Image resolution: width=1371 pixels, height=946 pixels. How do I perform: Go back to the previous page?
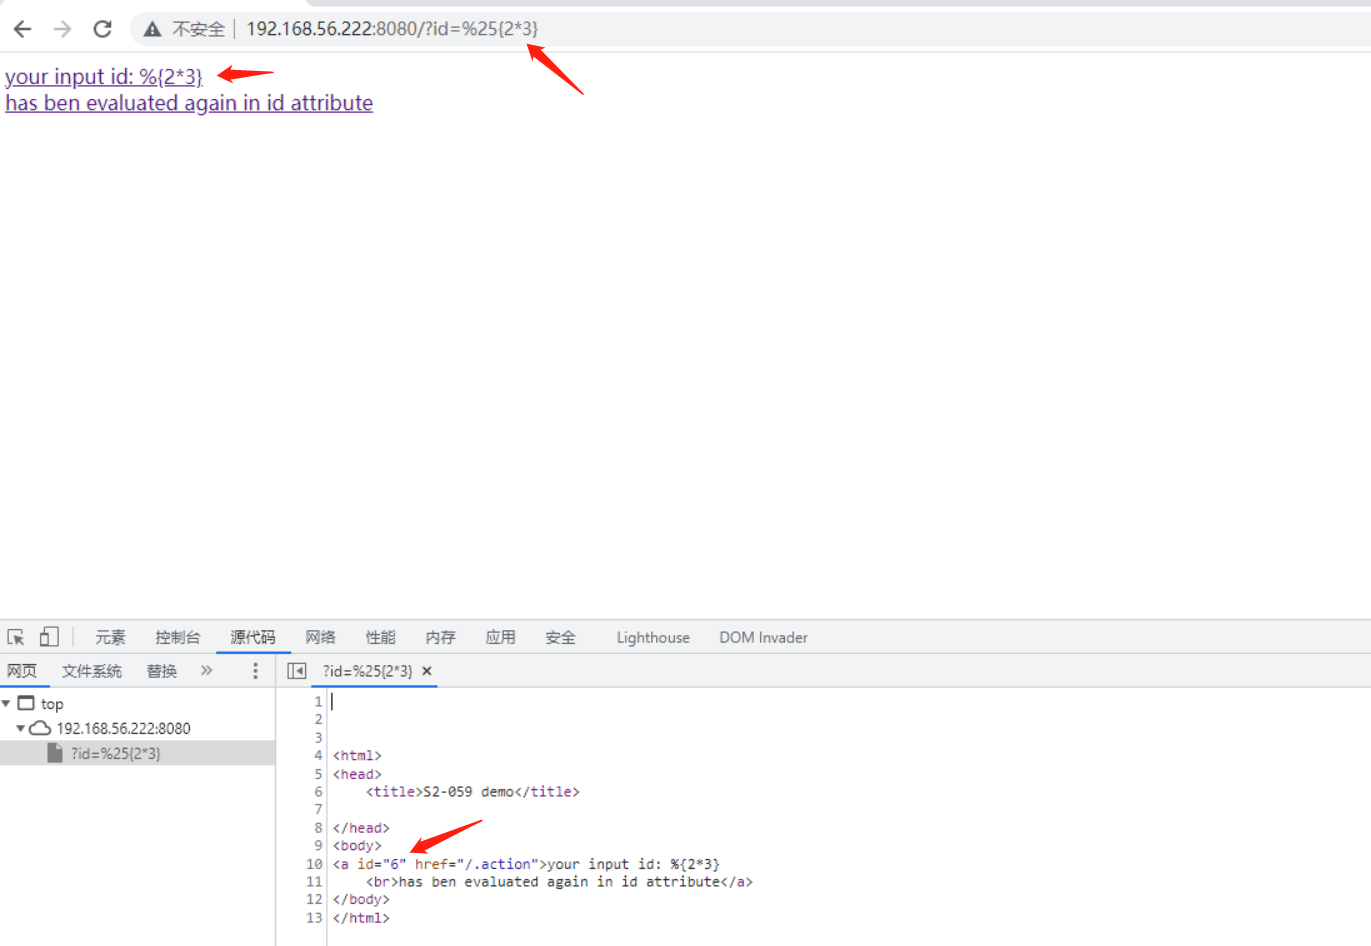click(22, 29)
